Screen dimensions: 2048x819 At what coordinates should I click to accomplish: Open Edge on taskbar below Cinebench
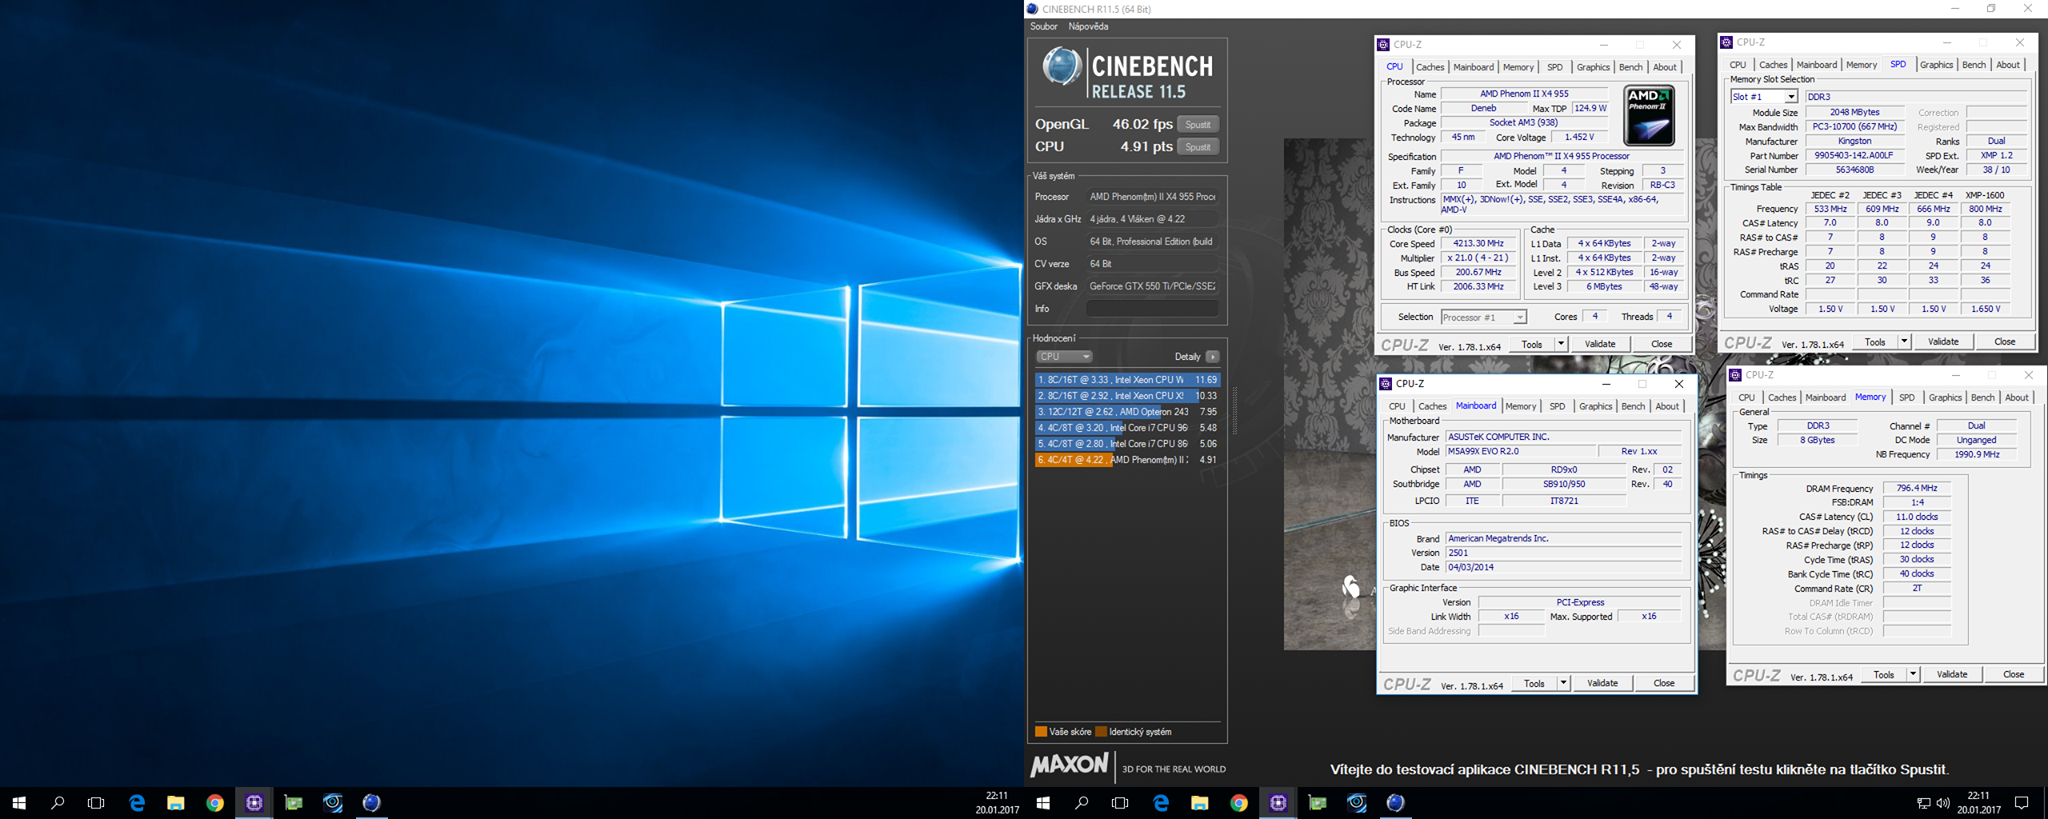click(x=1161, y=803)
